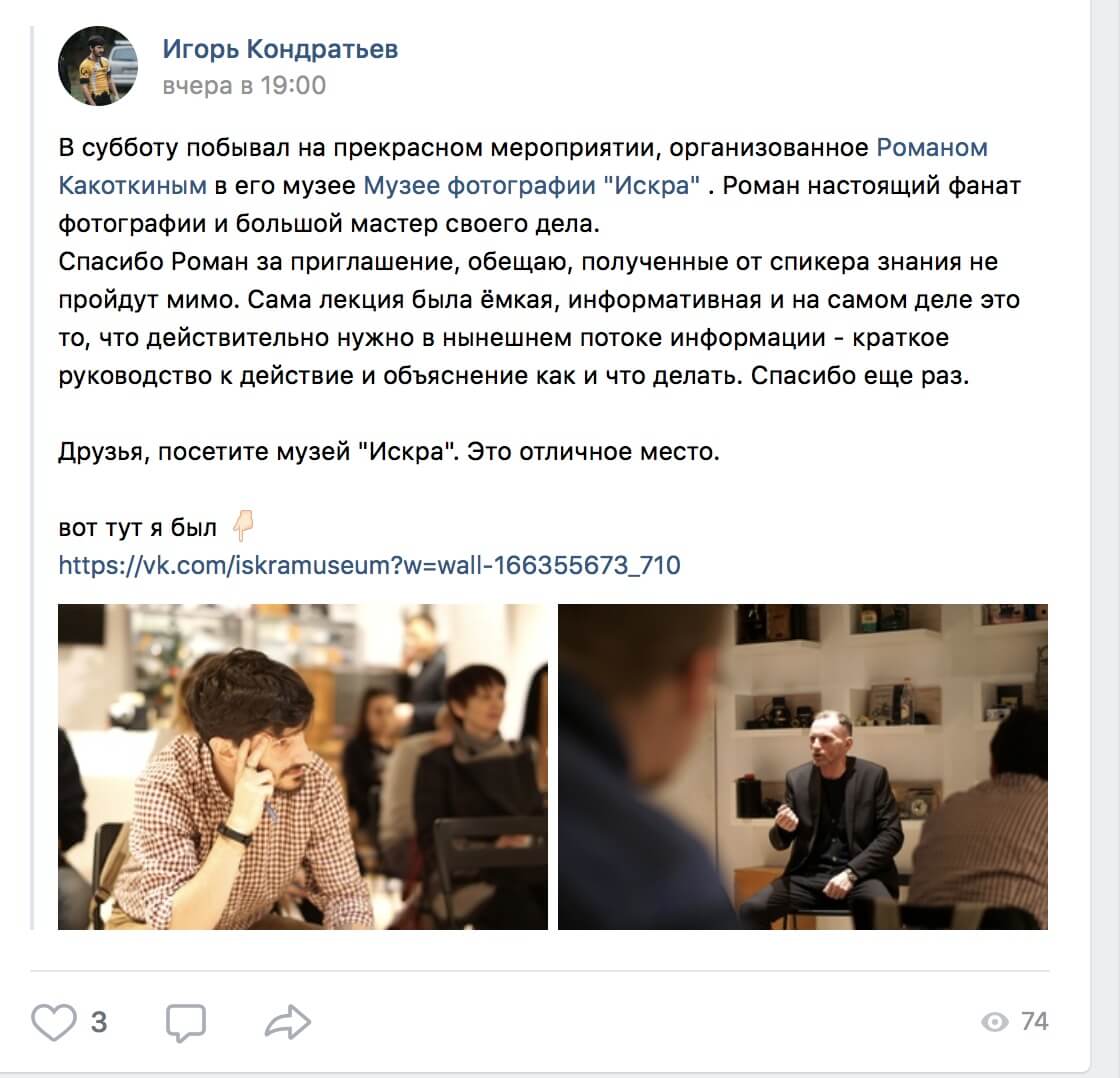
Task: Click the likes count number 3
Action: [x=99, y=1022]
